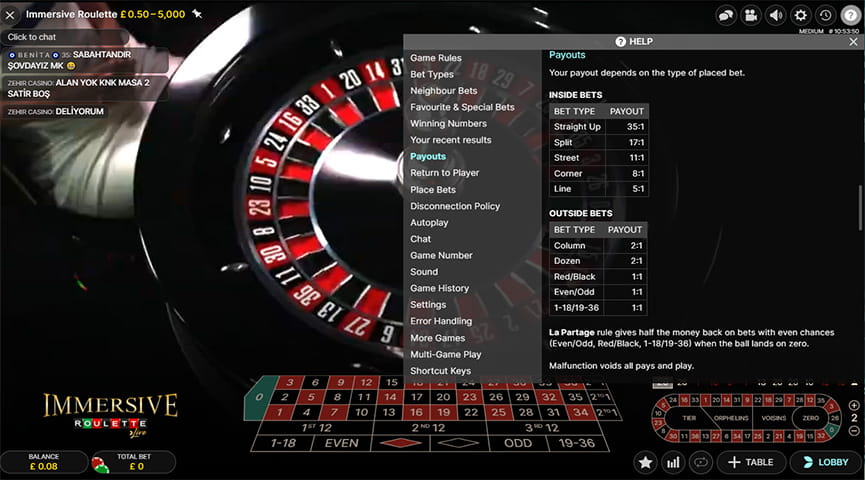Click the help panel scrollbar
865x480 pixels.
860,208
